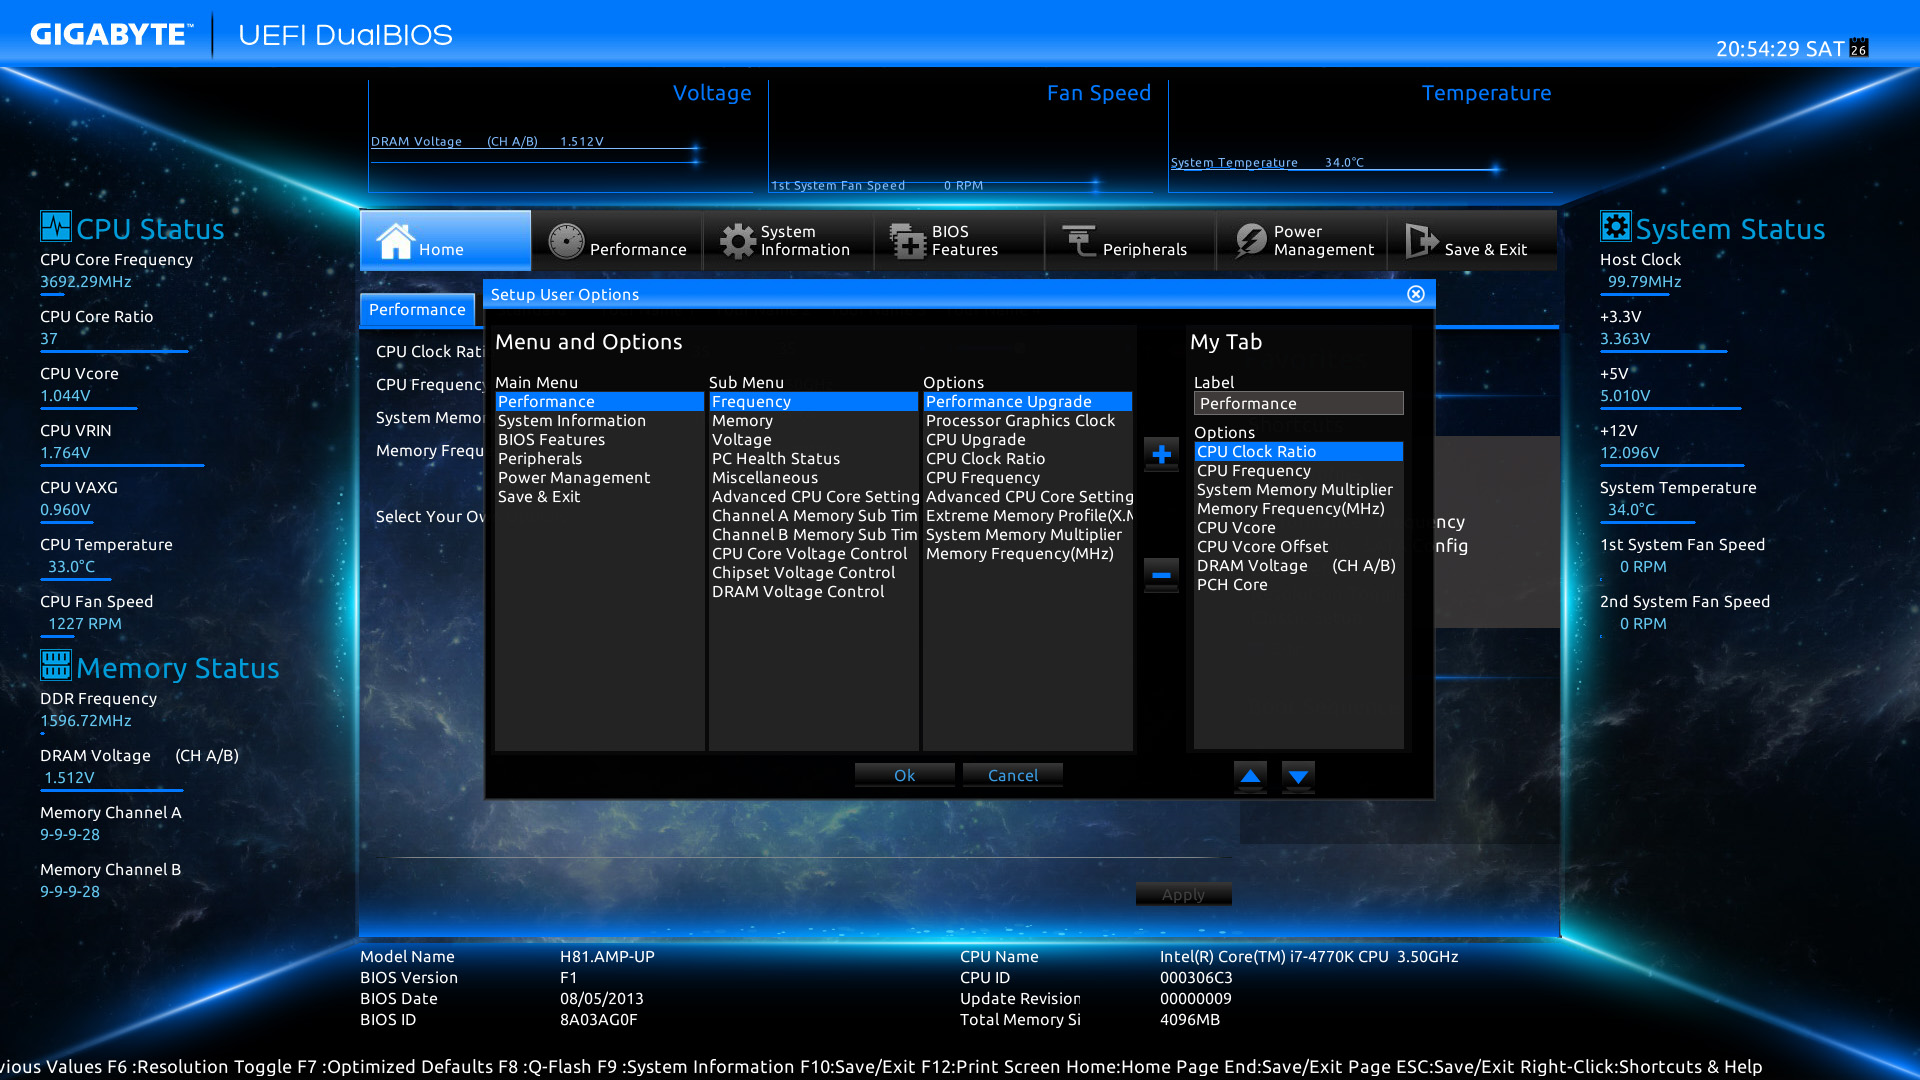Switch to the Performance main tab
Screen dimensions: 1920x1080
tap(617, 240)
